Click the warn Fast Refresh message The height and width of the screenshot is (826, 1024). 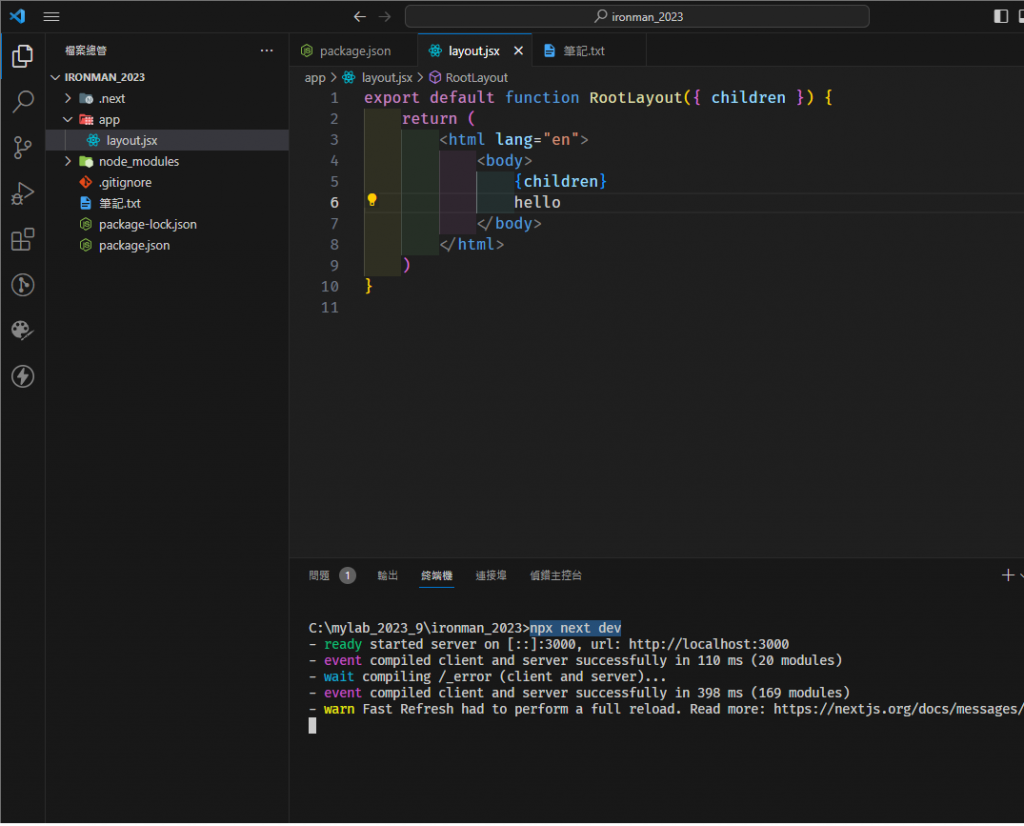click(666, 710)
